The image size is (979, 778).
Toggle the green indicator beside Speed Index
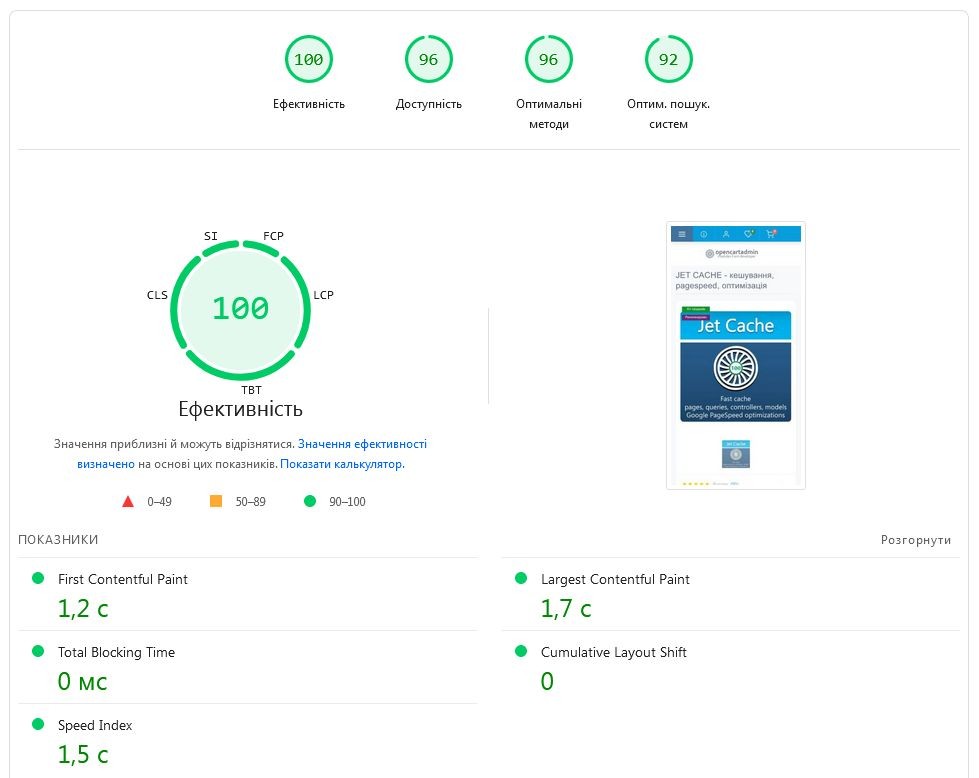(40, 725)
